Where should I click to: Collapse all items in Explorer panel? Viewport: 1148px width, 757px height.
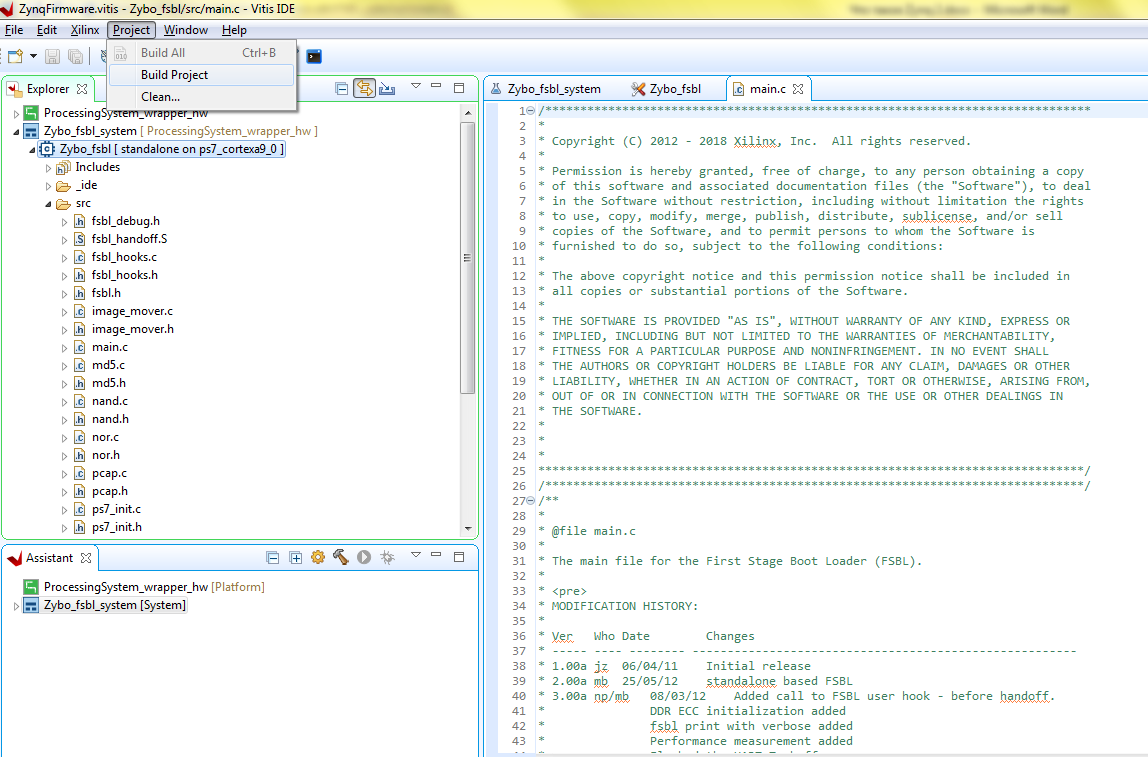point(341,89)
